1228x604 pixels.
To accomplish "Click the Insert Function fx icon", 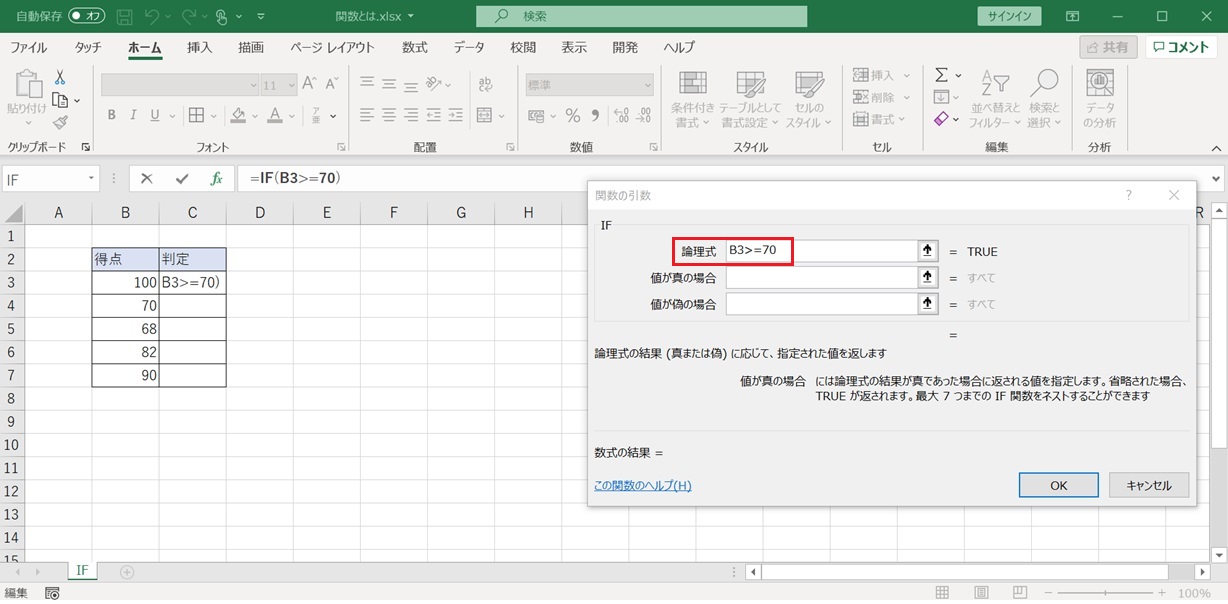I will 216,179.
